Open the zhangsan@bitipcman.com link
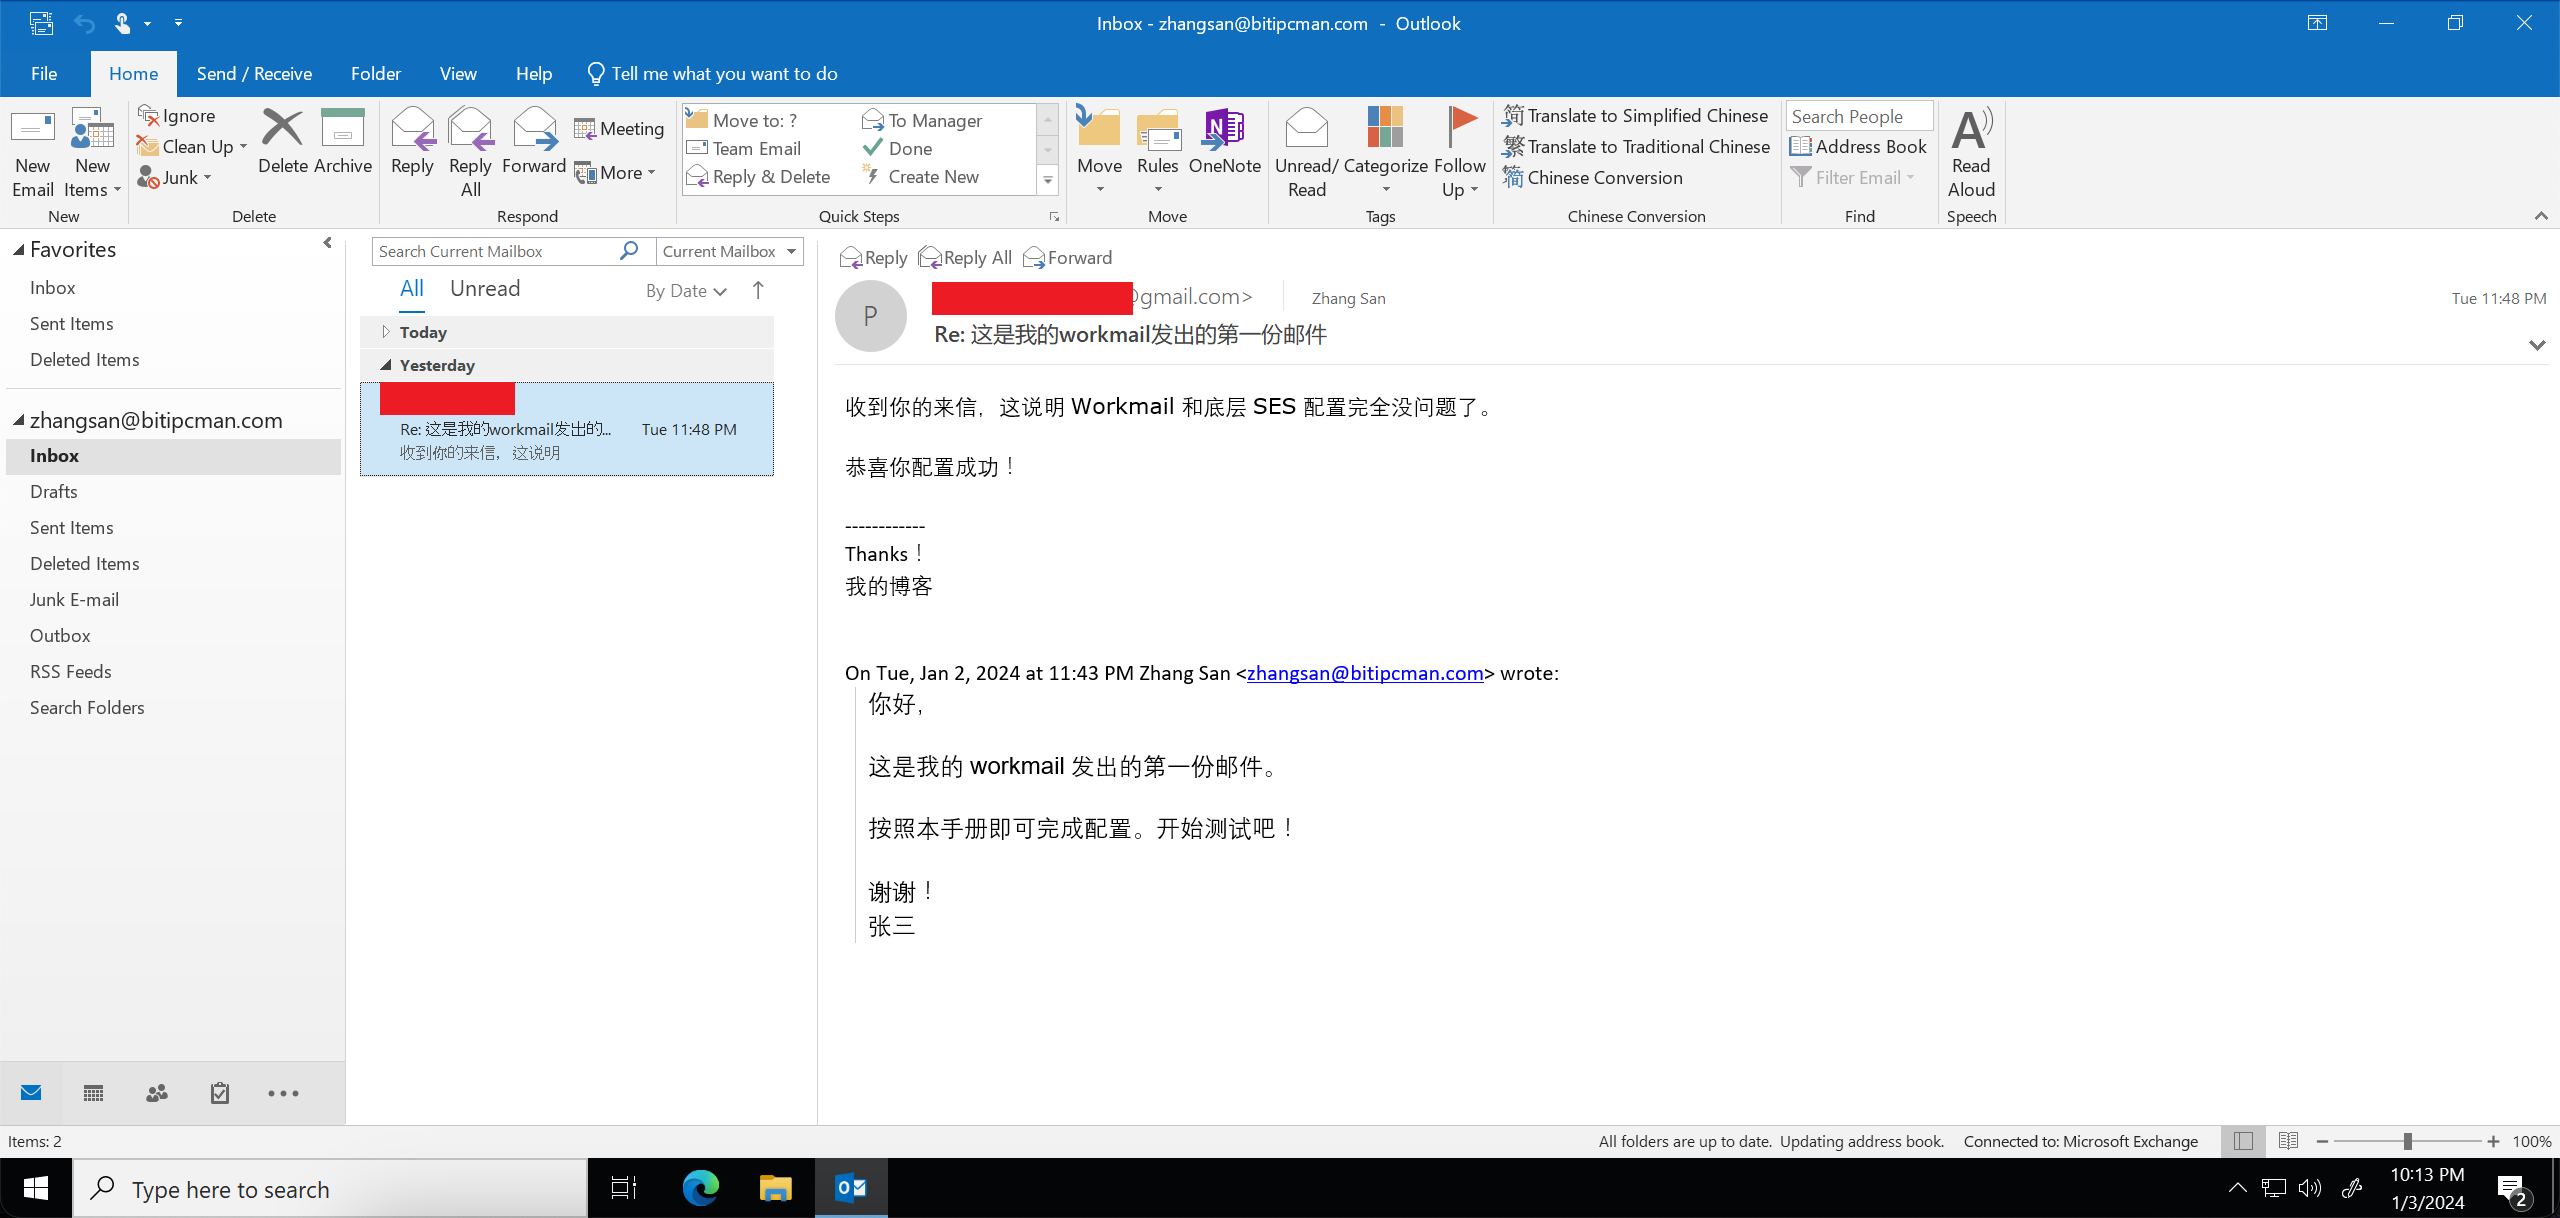The height and width of the screenshot is (1218, 2560). (1365, 673)
